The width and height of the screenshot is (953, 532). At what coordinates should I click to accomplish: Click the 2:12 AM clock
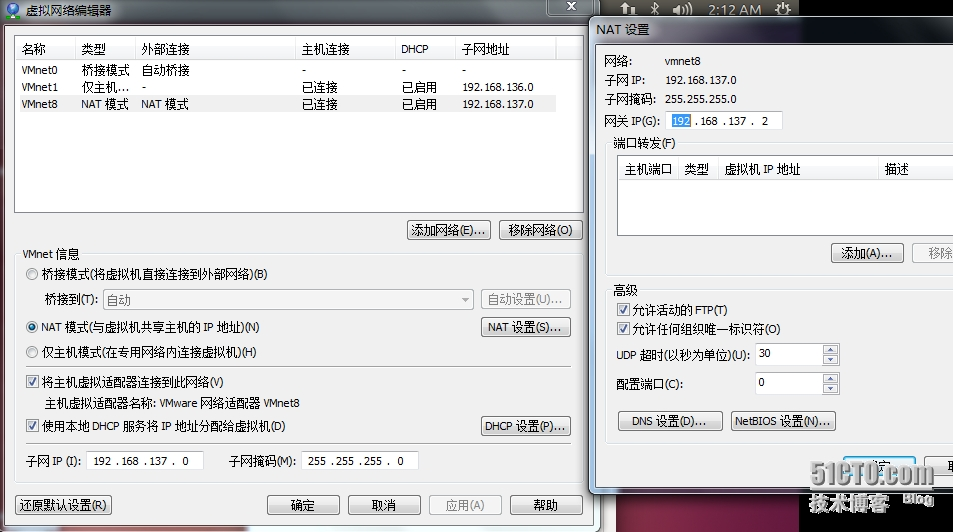click(x=734, y=10)
